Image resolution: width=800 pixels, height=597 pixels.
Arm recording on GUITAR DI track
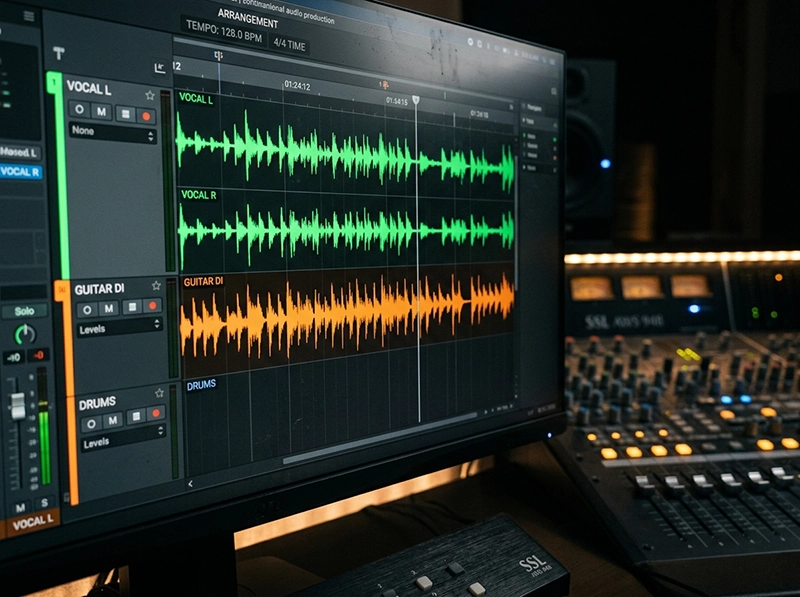153,306
